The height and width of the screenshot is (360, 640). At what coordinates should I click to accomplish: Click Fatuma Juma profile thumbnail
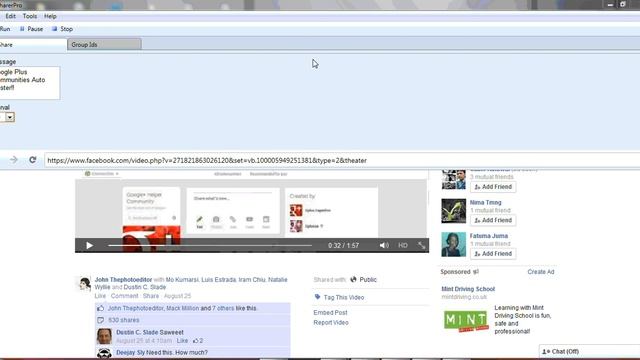click(x=453, y=244)
